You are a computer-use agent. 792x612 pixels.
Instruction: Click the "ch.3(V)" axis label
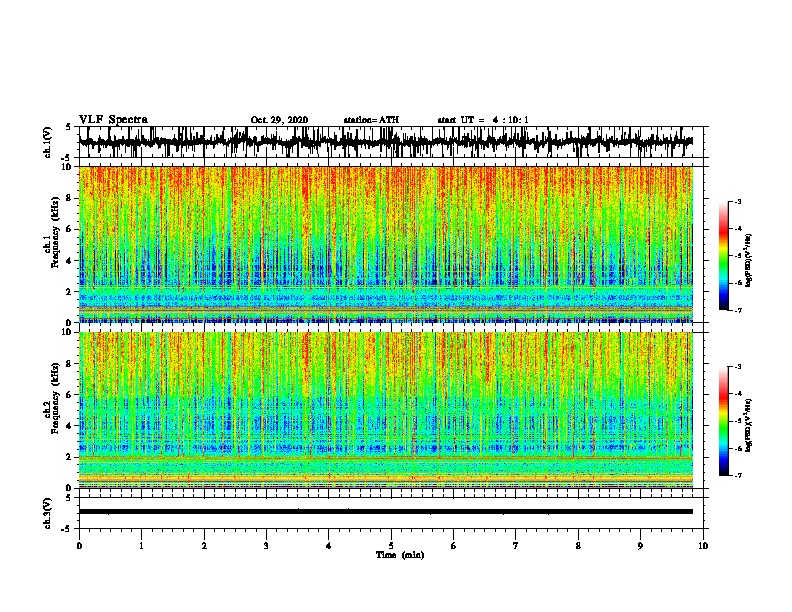point(48,513)
